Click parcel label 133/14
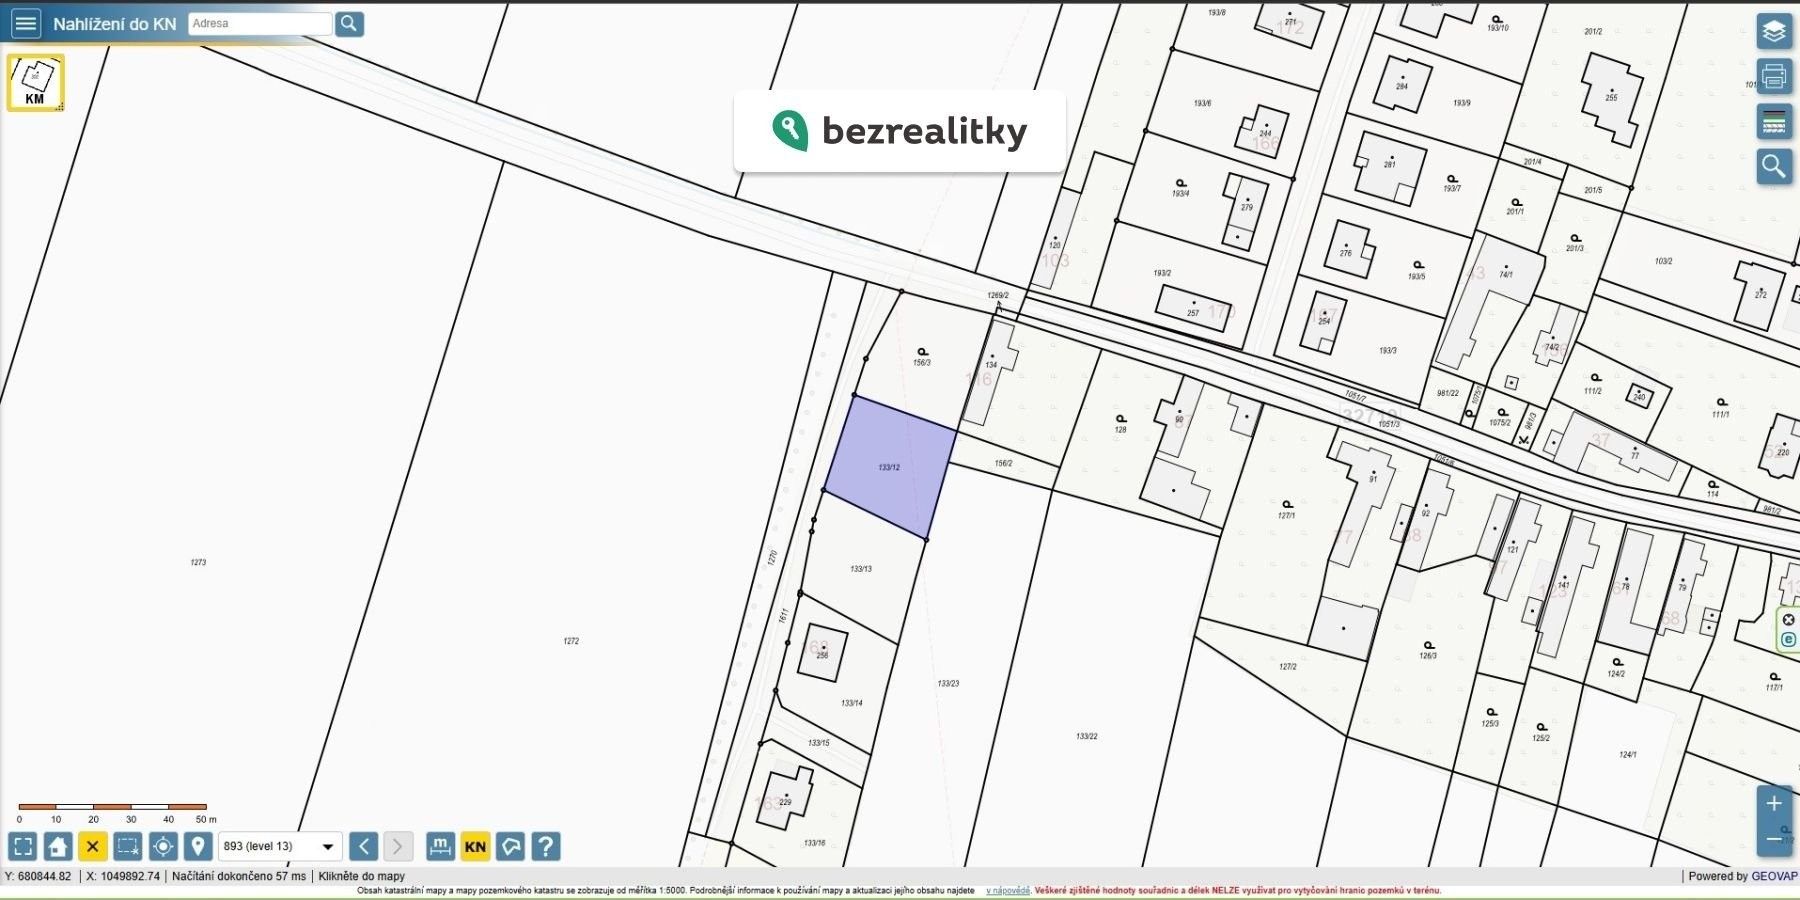Viewport: 1800px width, 900px height. click(852, 703)
